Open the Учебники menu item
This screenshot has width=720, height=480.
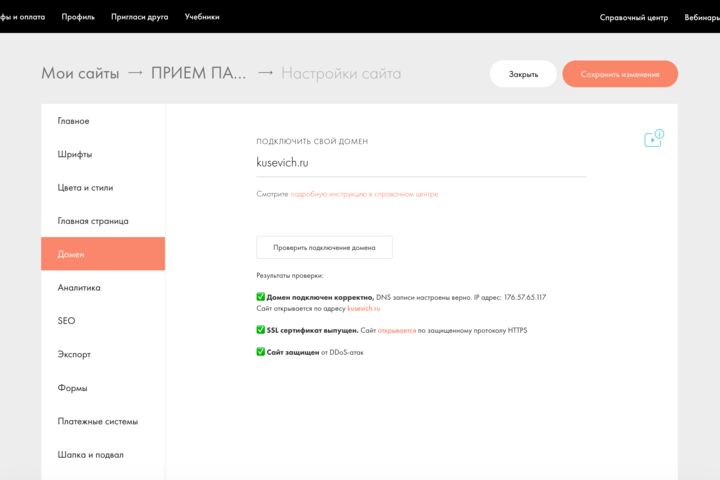pyautogui.click(x=202, y=17)
